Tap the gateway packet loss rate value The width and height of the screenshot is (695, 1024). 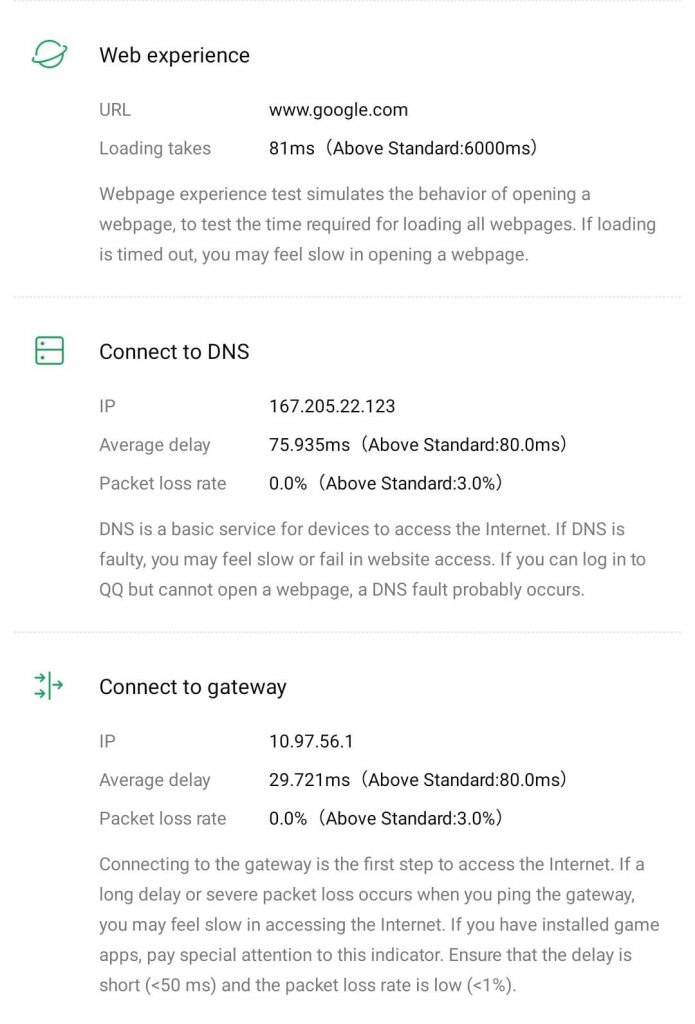click(288, 818)
